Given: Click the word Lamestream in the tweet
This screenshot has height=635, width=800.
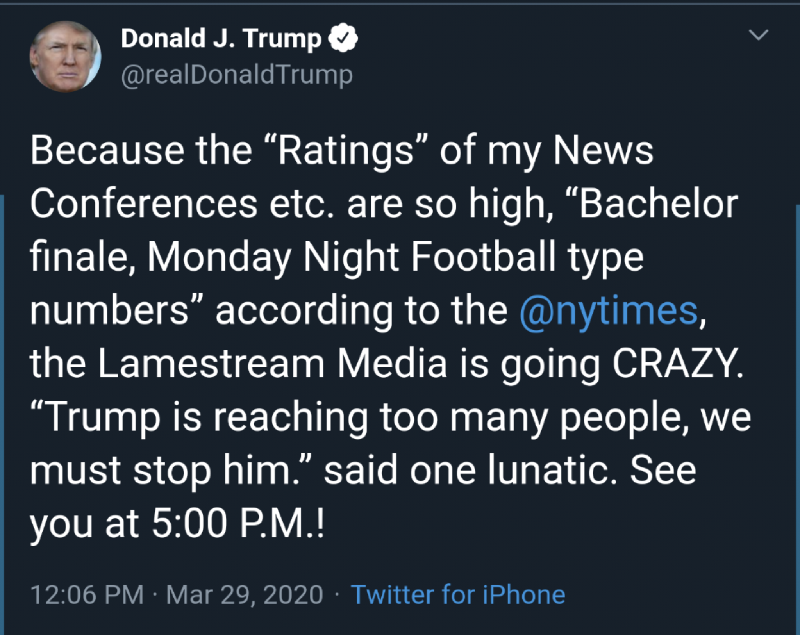Looking at the screenshot, I should [211, 364].
